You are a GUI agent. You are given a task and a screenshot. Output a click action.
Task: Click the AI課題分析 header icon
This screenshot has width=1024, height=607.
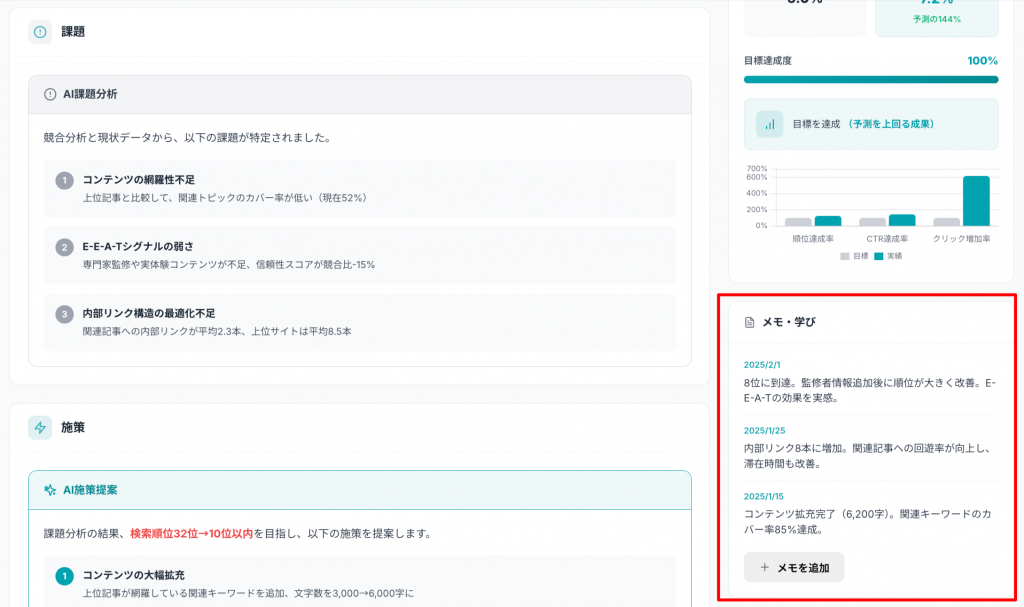click(50, 94)
